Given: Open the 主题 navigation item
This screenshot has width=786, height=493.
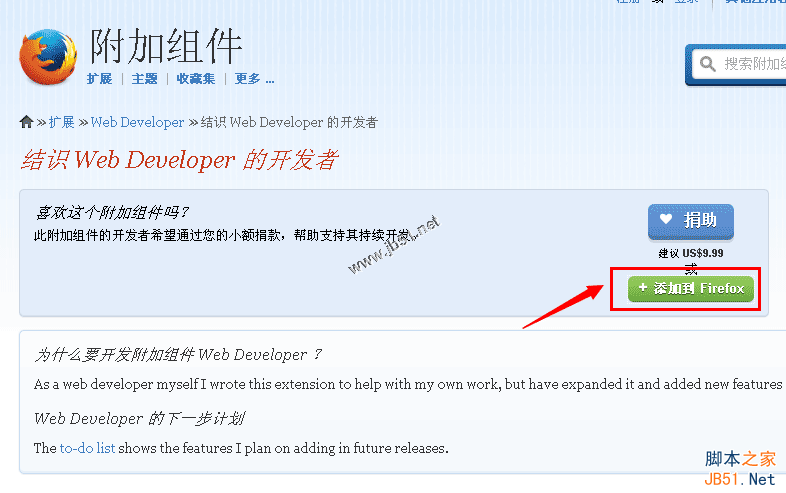Looking at the screenshot, I should tap(144, 79).
